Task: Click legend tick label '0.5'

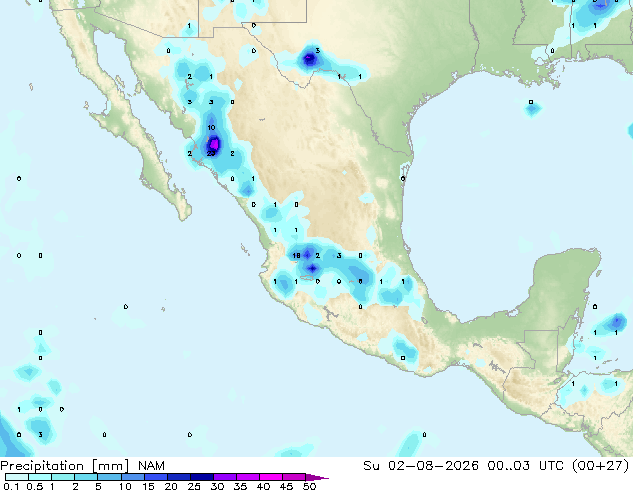Action: click(x=35, y=486)
